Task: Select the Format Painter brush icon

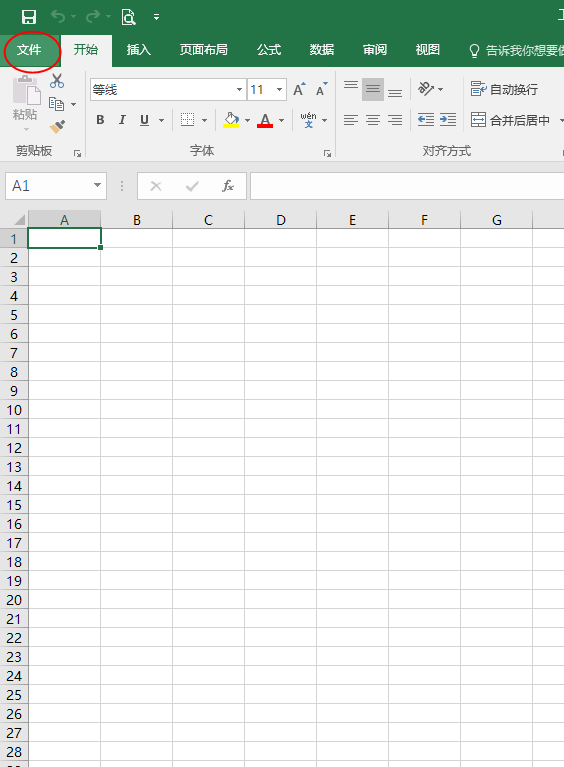Action: (57, 127)
